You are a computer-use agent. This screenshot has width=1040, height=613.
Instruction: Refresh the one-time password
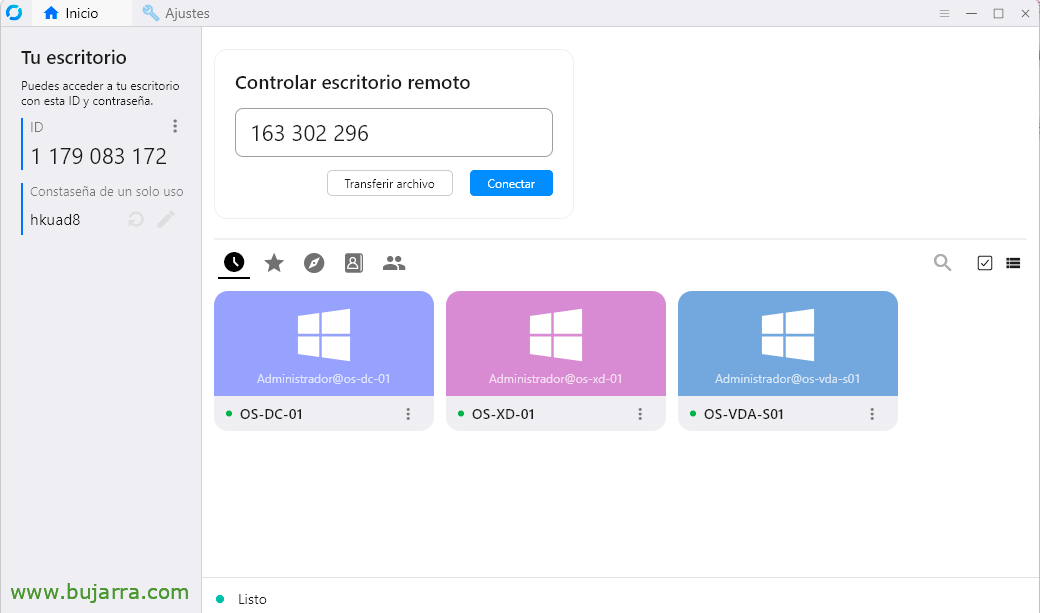[135, 219]
